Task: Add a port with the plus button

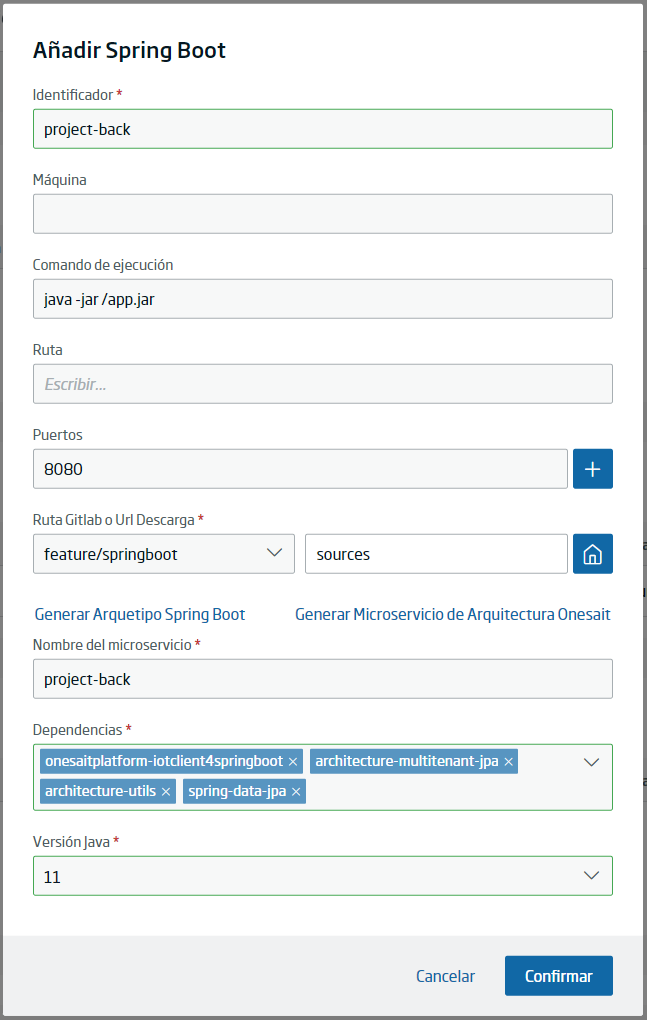Action: coord(592,468)
